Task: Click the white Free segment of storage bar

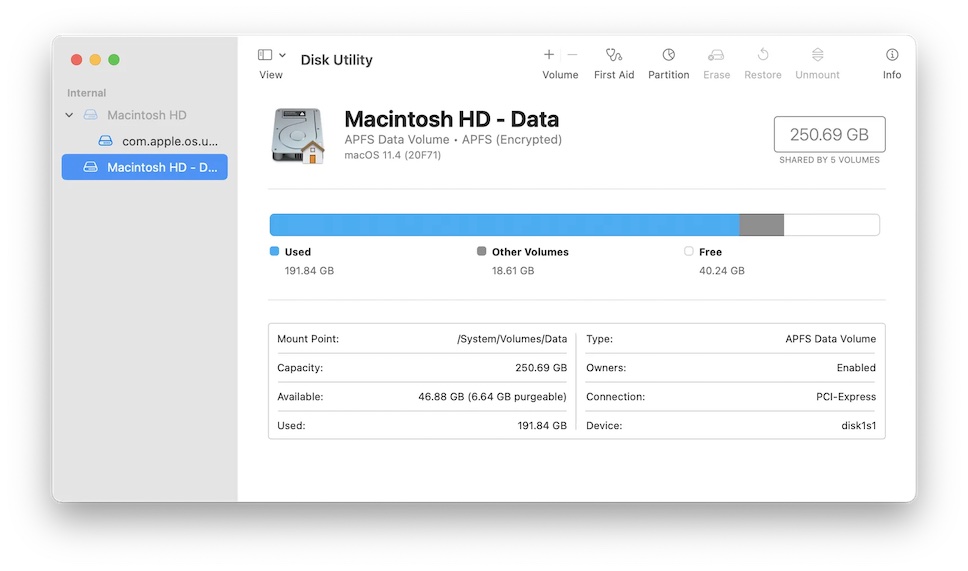Action: pyautogui.click(x=832, y=225)
